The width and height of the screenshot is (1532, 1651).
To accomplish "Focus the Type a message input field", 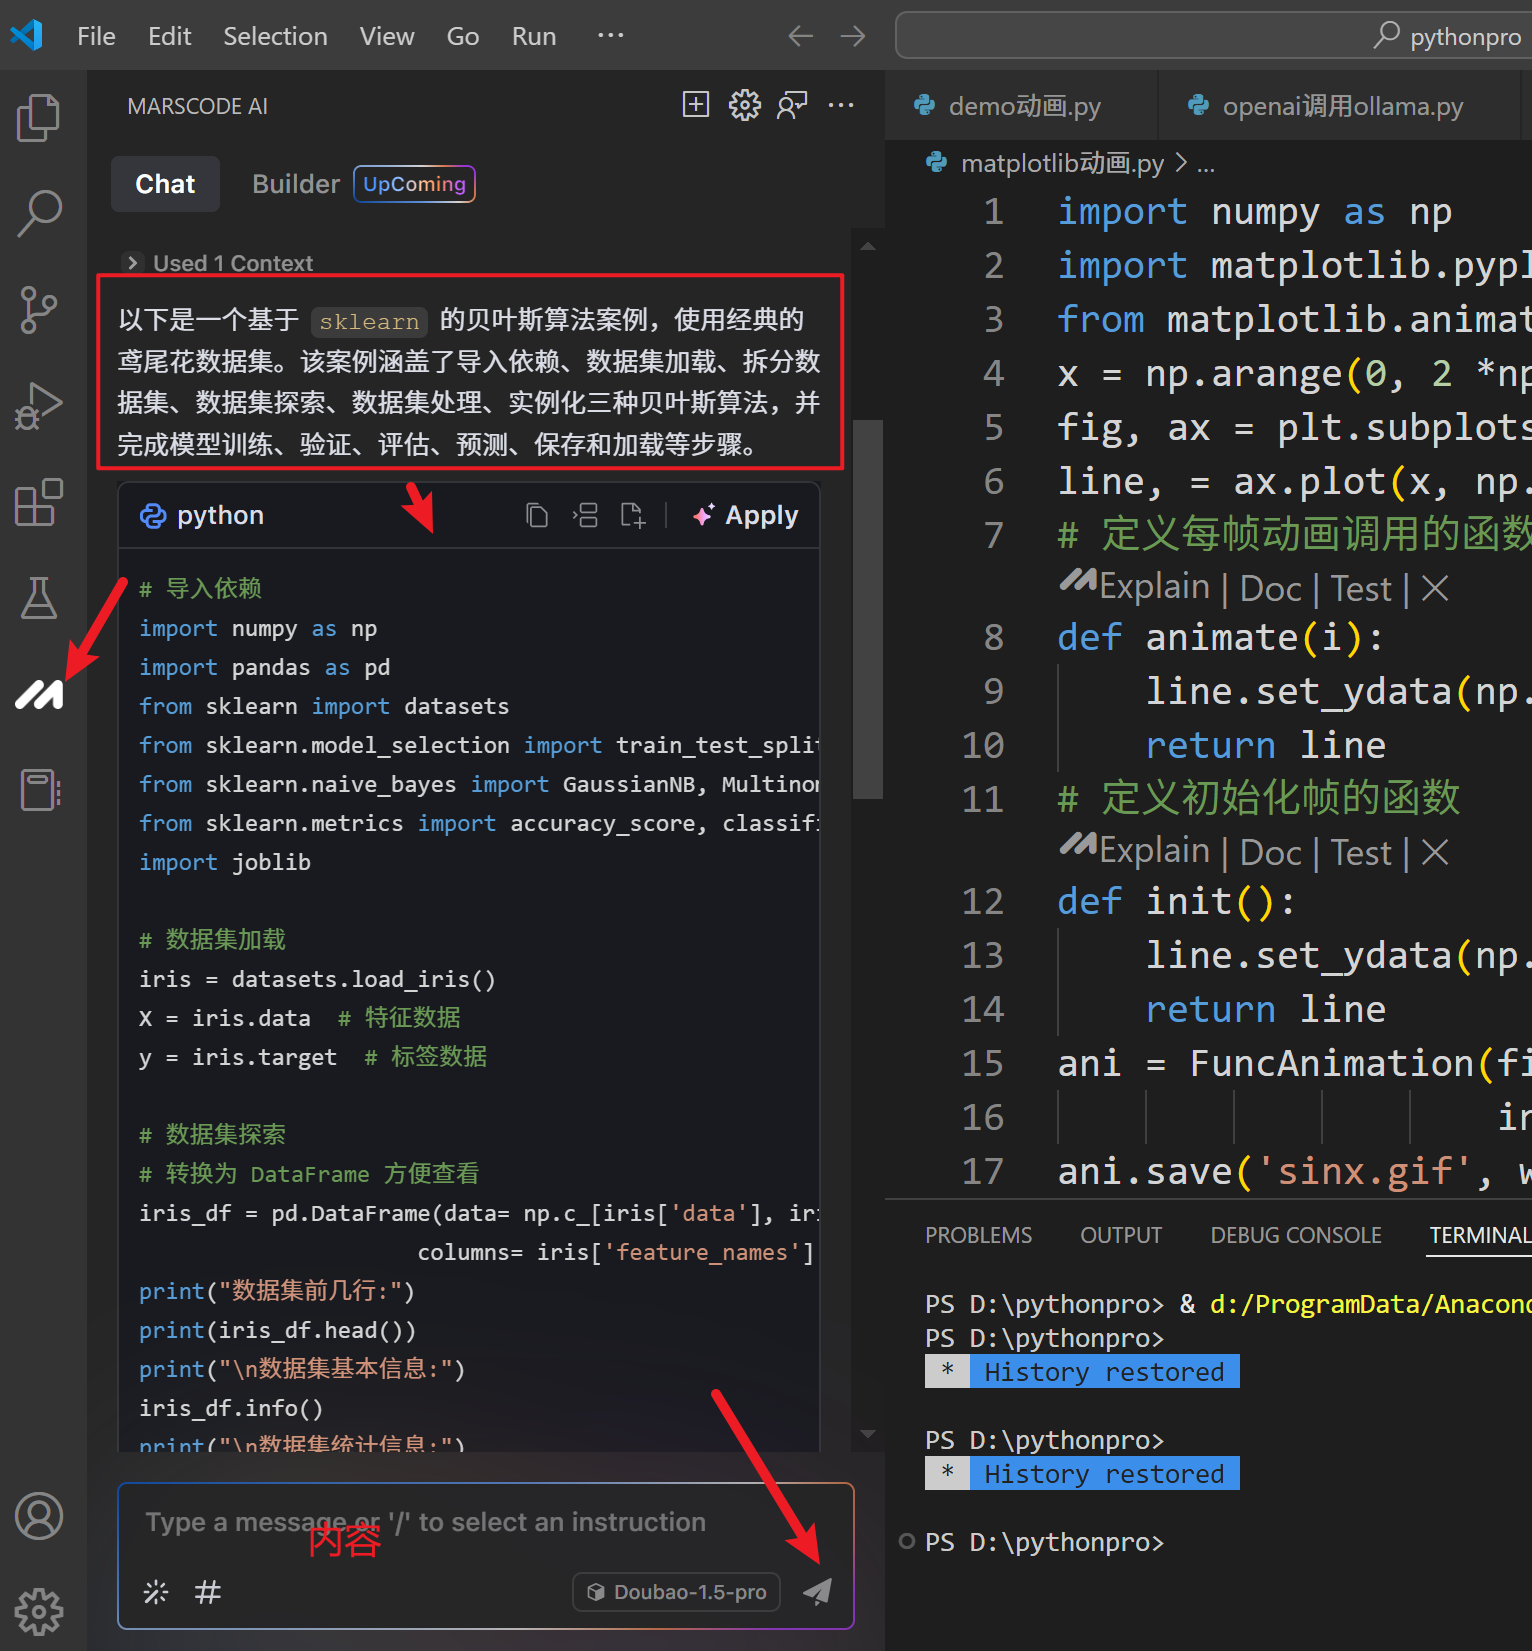I will pyautogui.click(x=486, y=1522).
